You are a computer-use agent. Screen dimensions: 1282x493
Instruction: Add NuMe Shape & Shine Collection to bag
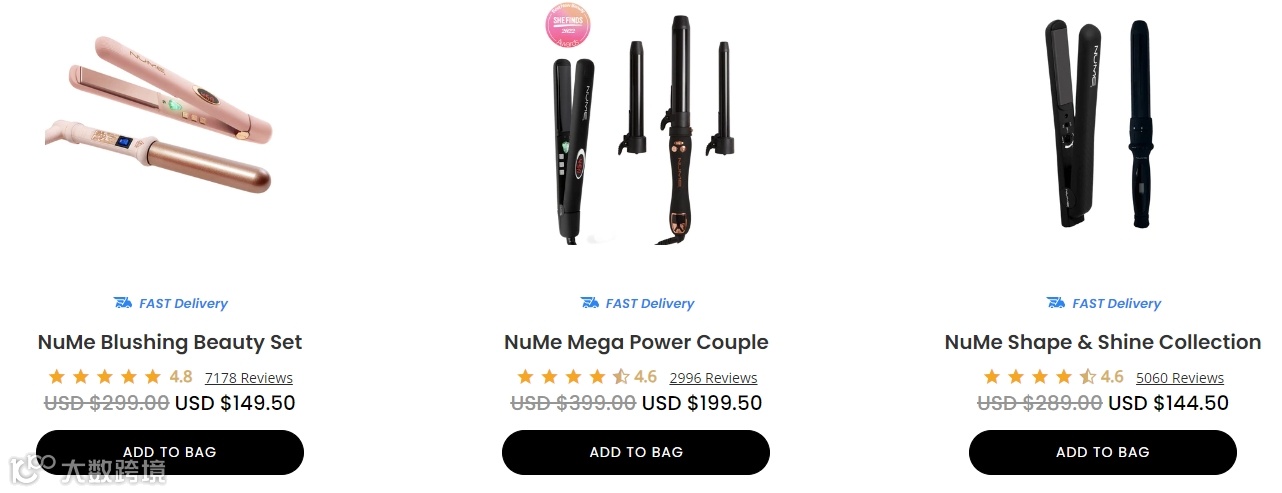[1103, 452]
